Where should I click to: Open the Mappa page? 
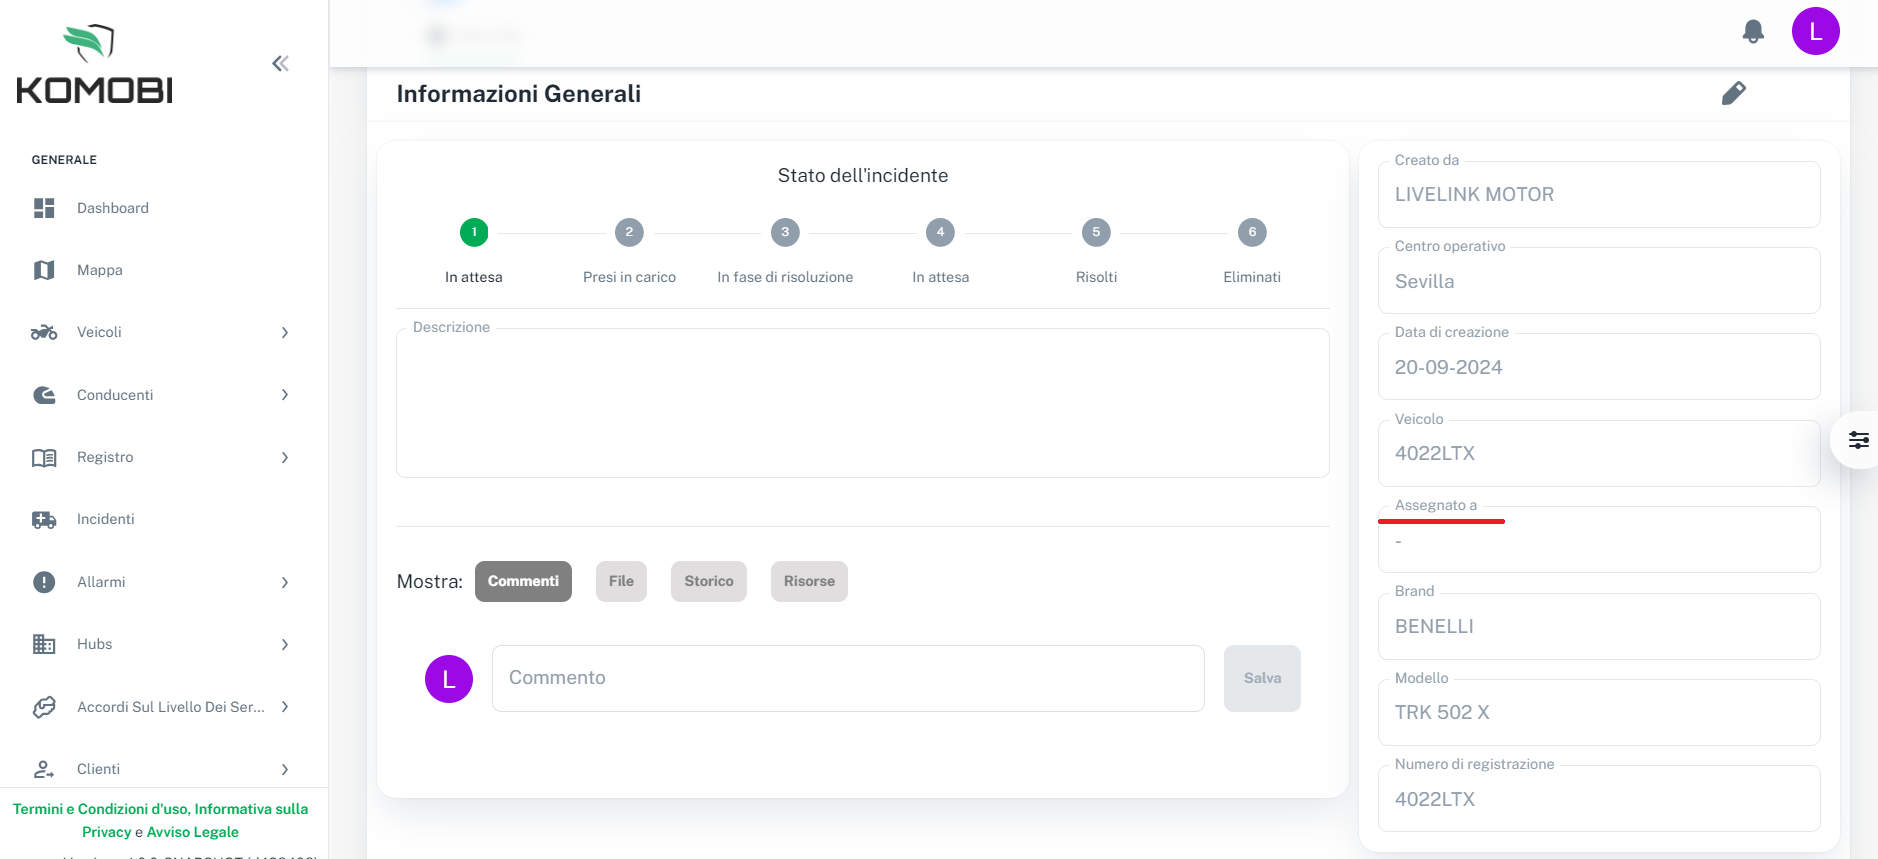point(99,270)
